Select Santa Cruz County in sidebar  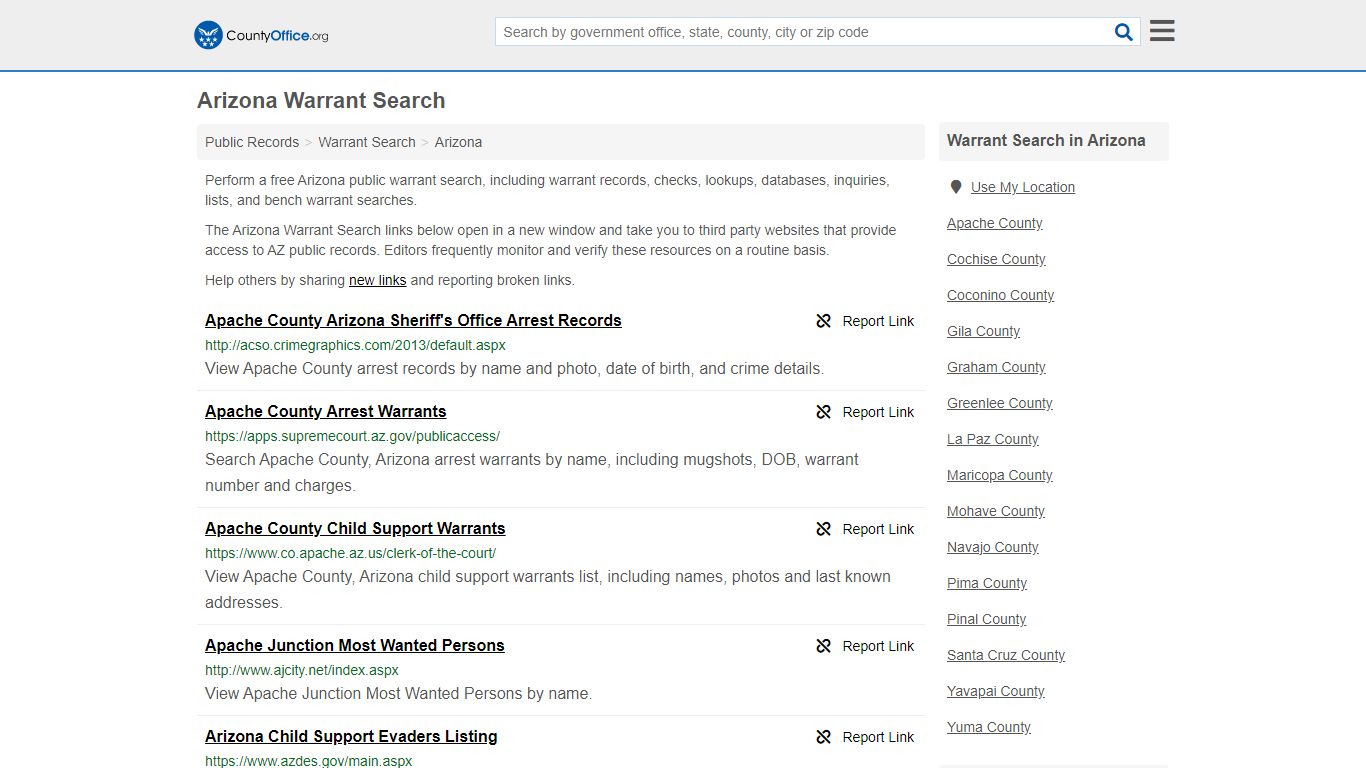click(1005, 655)
